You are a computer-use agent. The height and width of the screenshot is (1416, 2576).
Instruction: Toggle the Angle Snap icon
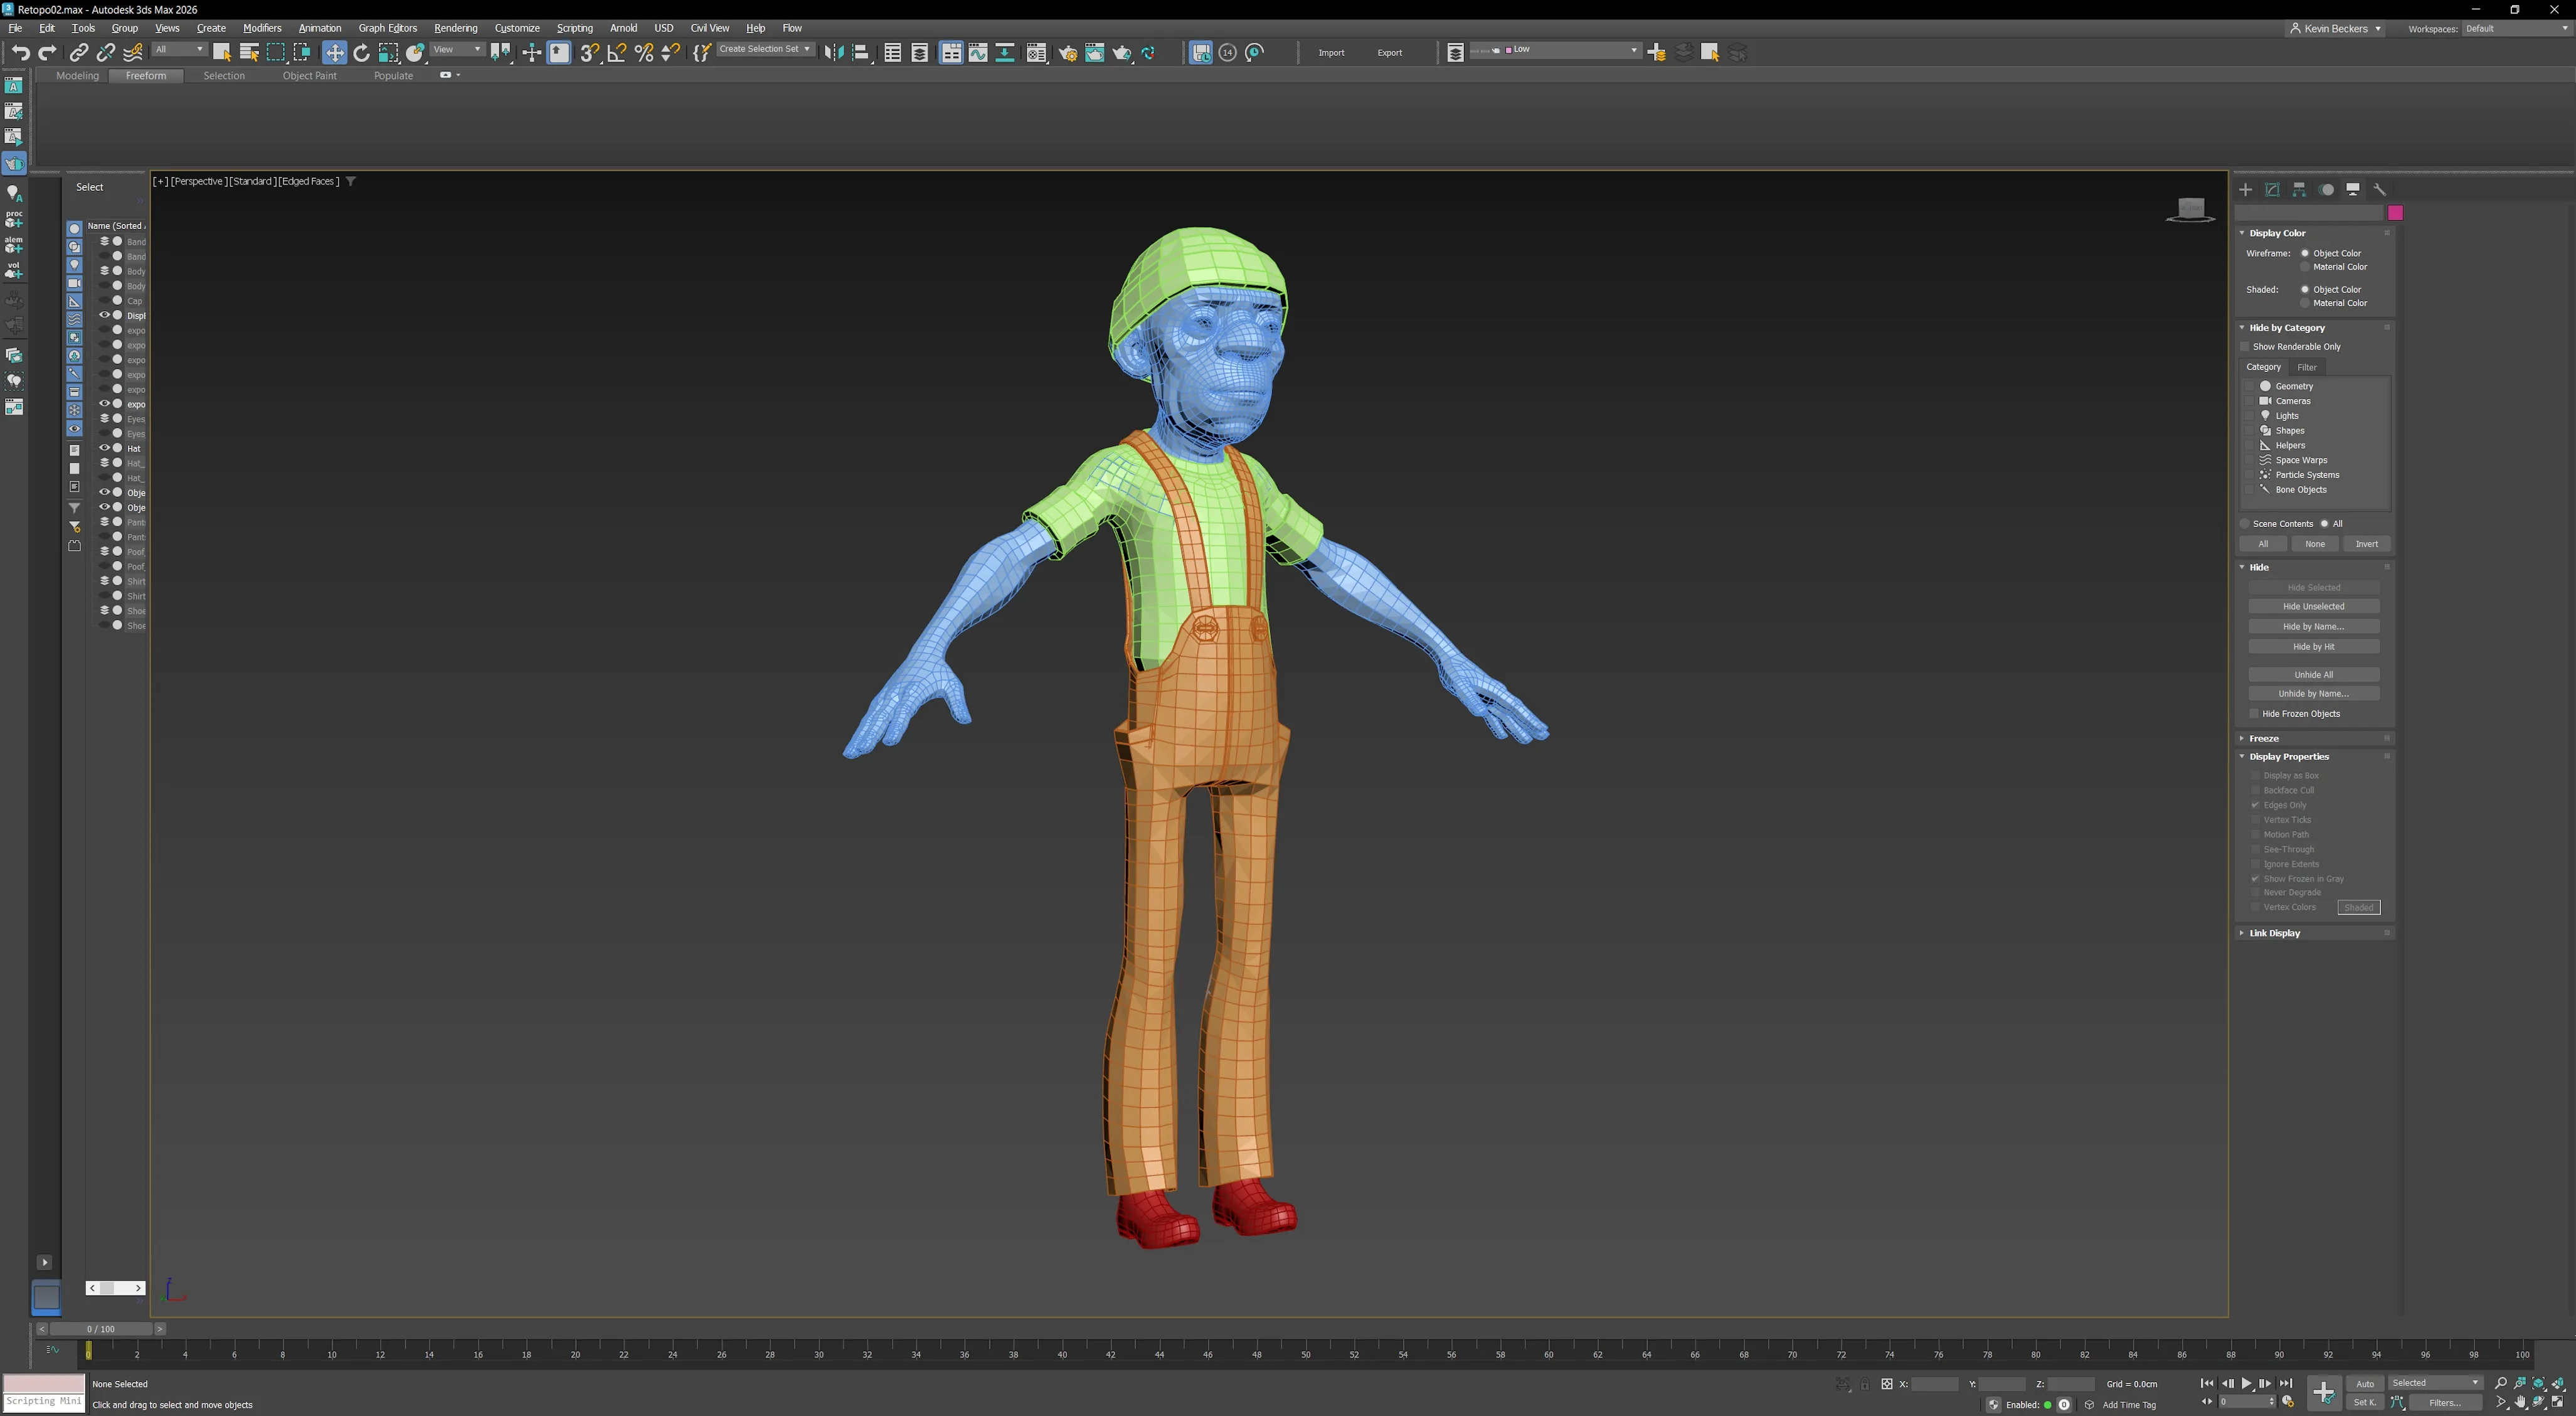[x=616, y=52]
